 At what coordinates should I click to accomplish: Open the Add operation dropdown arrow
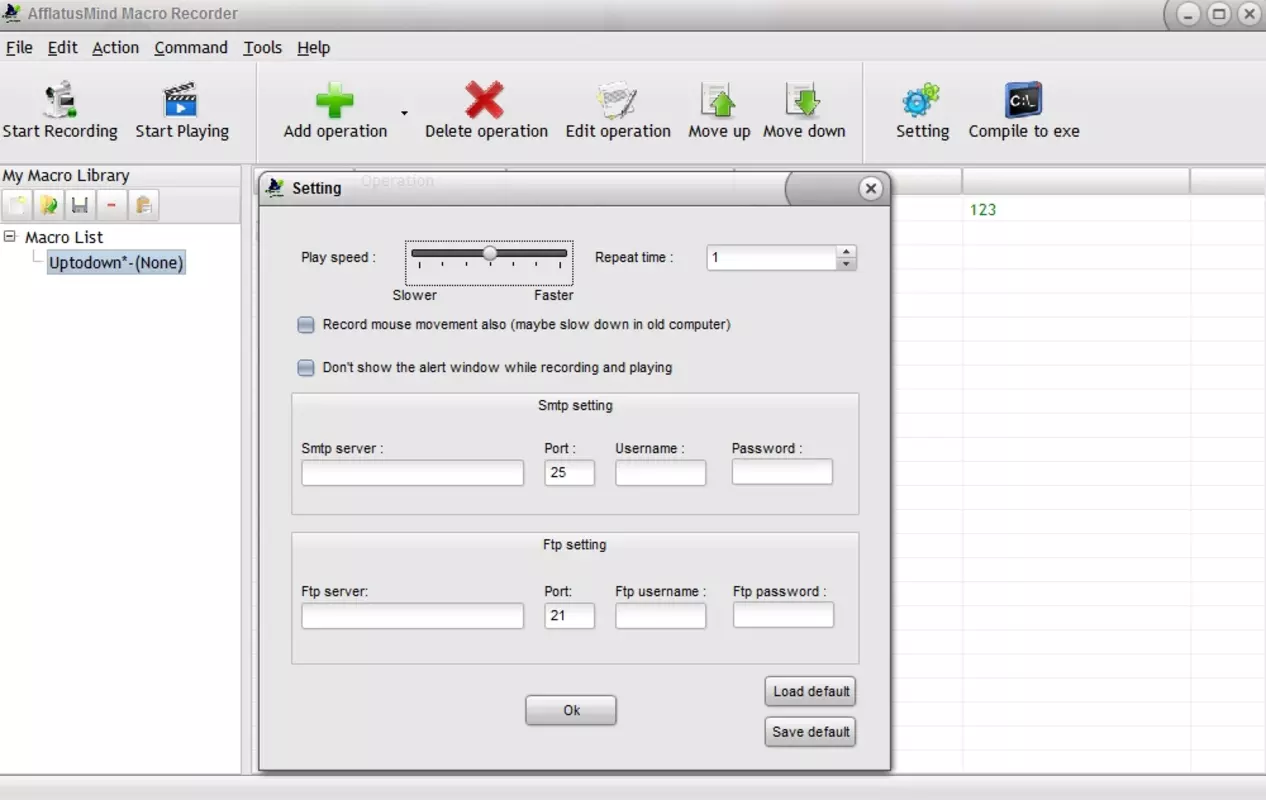pos(404,113)
